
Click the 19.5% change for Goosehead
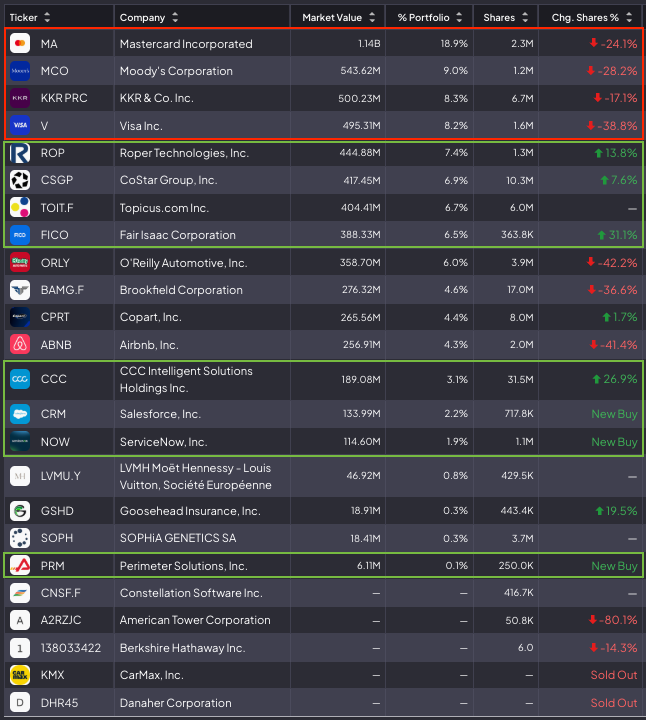coord(616,511)
